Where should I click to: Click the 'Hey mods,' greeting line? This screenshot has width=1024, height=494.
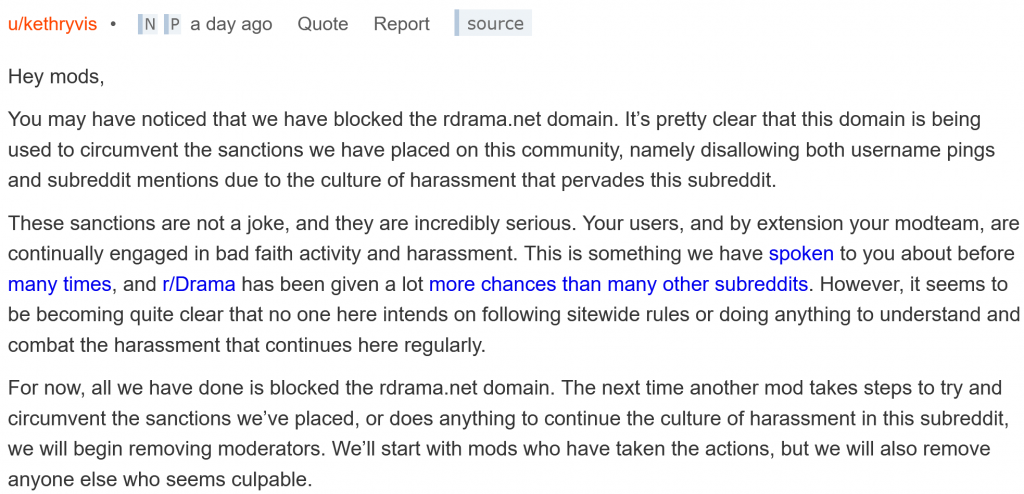[x=56, y=76]
